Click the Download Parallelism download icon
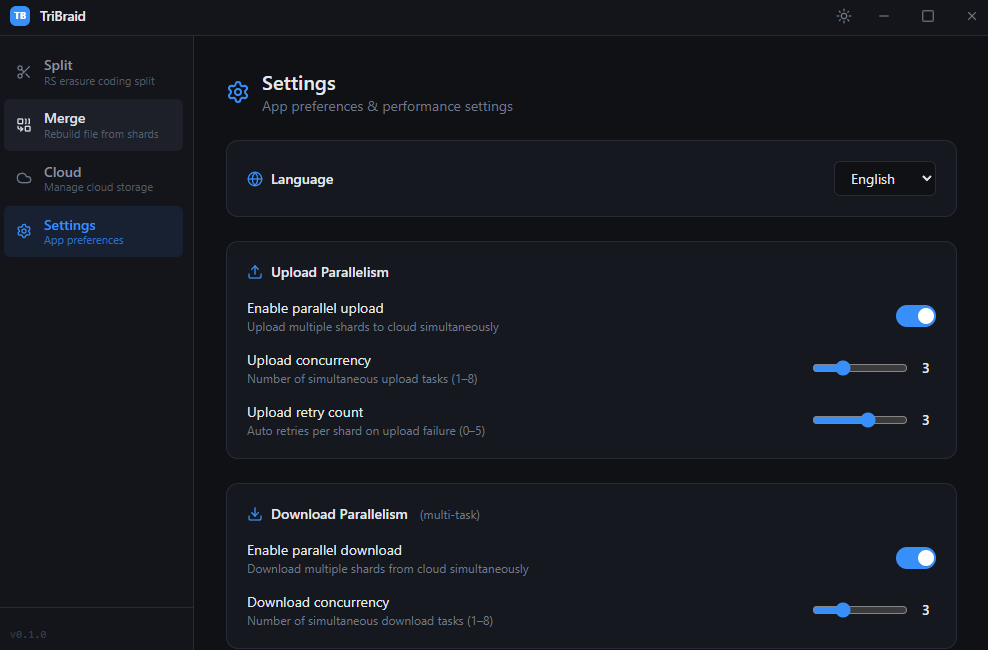988x650 pixels. [255, 514]
